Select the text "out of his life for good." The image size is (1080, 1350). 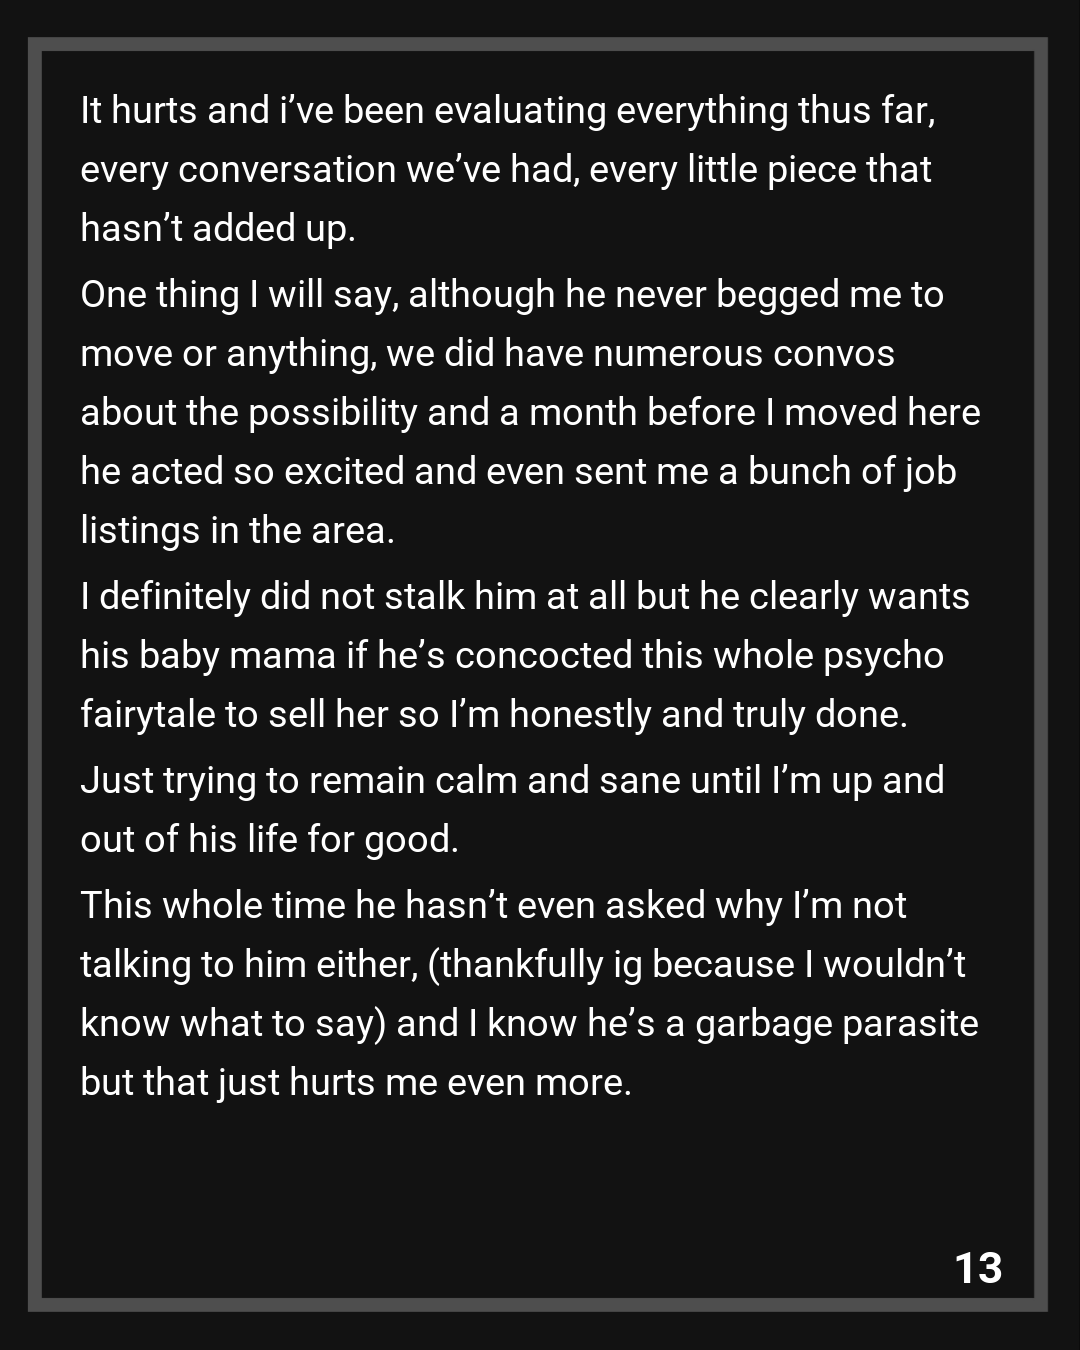[x=269, y=839]
